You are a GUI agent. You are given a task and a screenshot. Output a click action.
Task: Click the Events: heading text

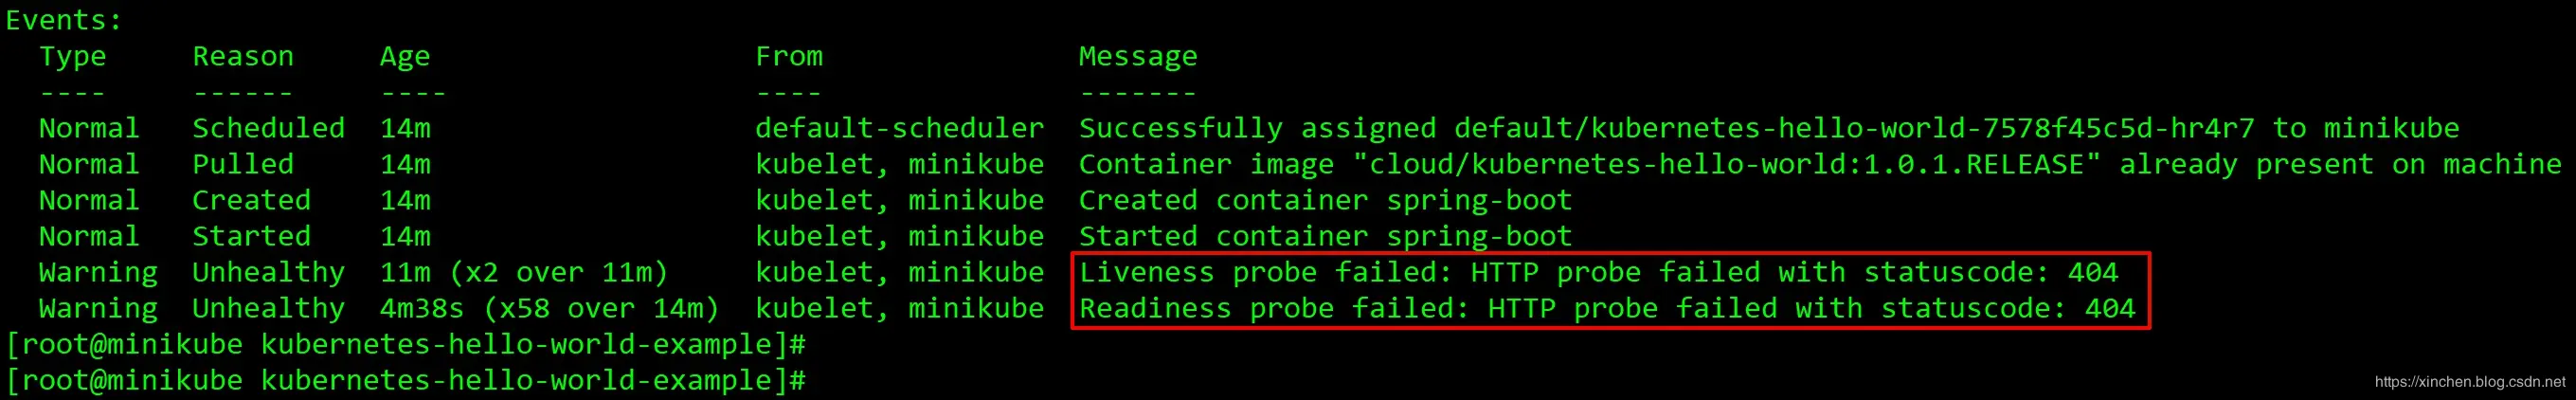tap(63, 20)
